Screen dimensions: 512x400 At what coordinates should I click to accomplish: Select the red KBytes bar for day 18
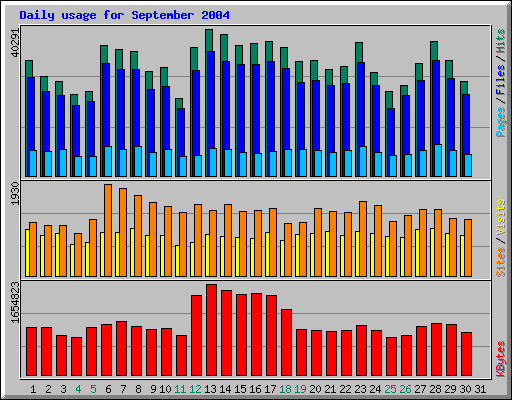tap(286, 343)
